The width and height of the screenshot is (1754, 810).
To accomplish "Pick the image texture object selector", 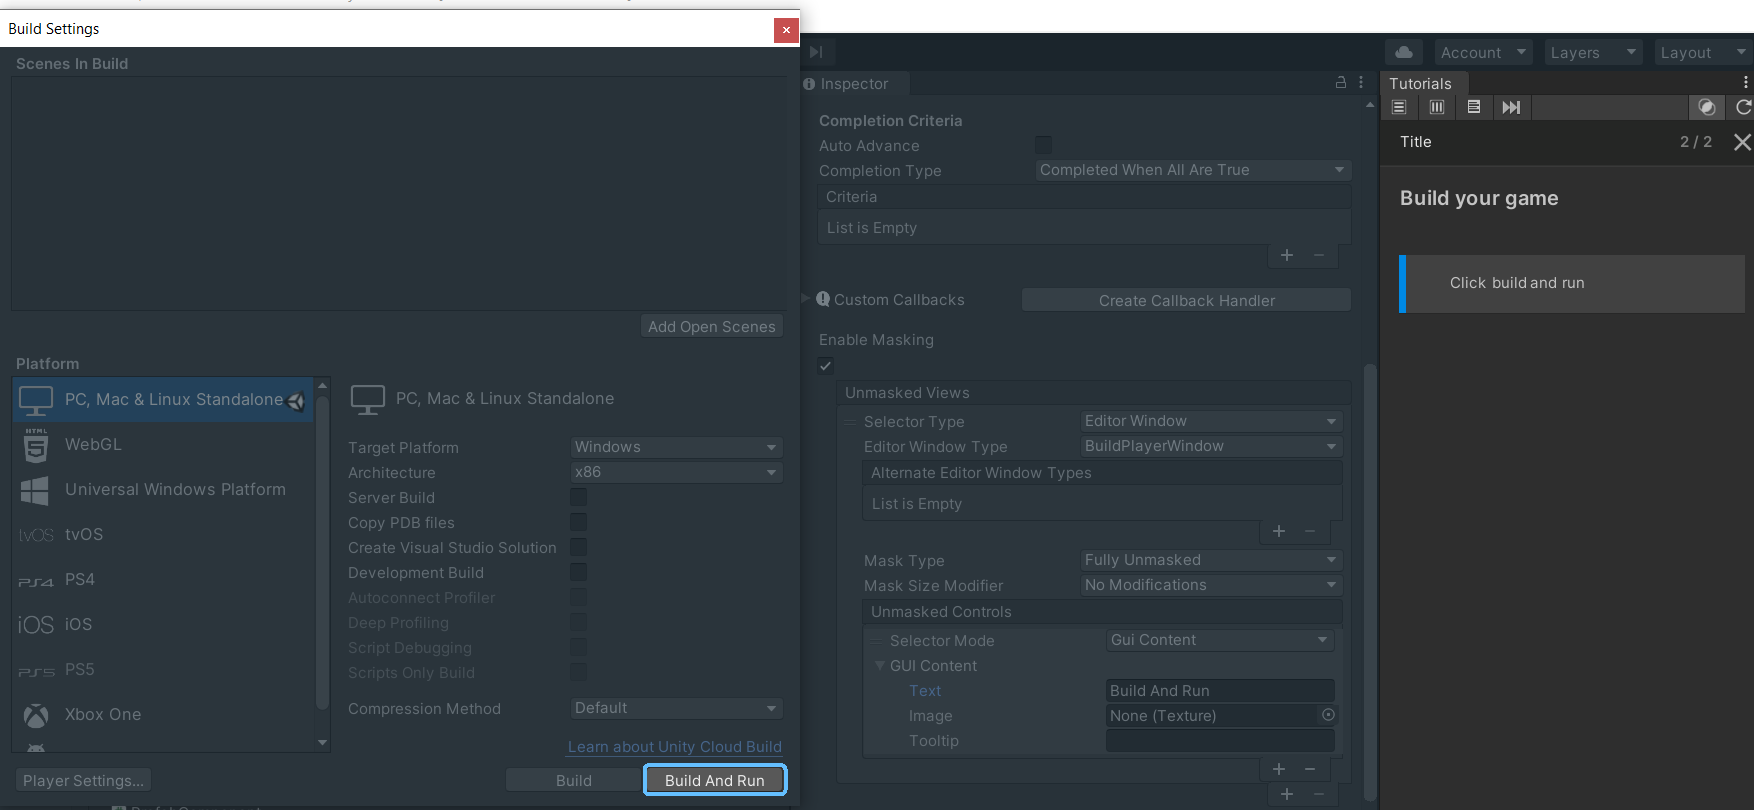I will tap(1328, 715).
